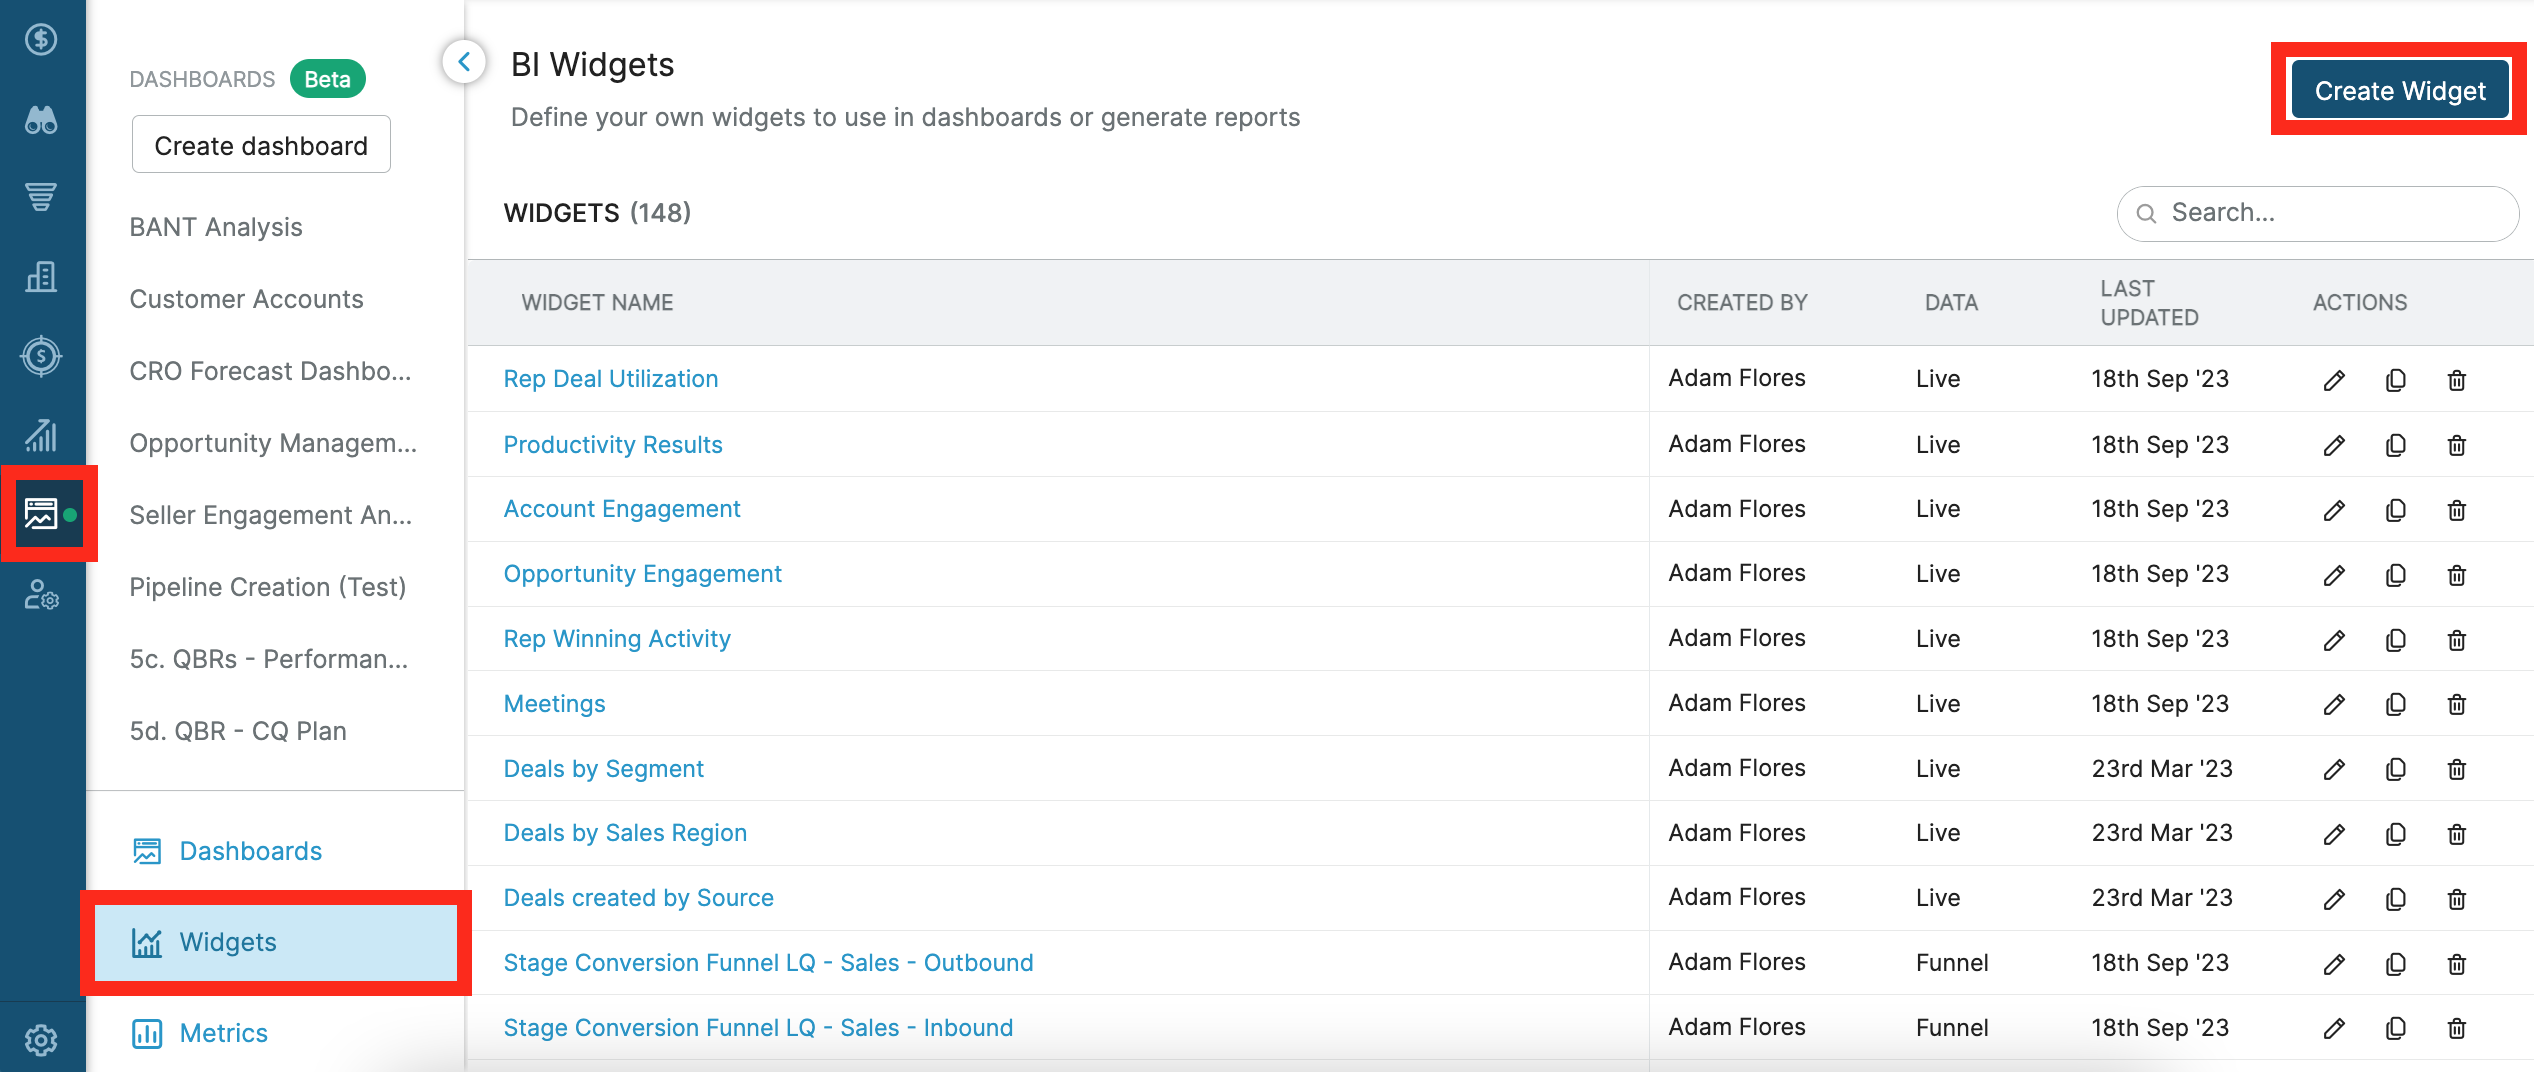The image size is (2534, 1072).
Task: Edit the Rep Winning Activity widget
Action: tap(2334, 640)
